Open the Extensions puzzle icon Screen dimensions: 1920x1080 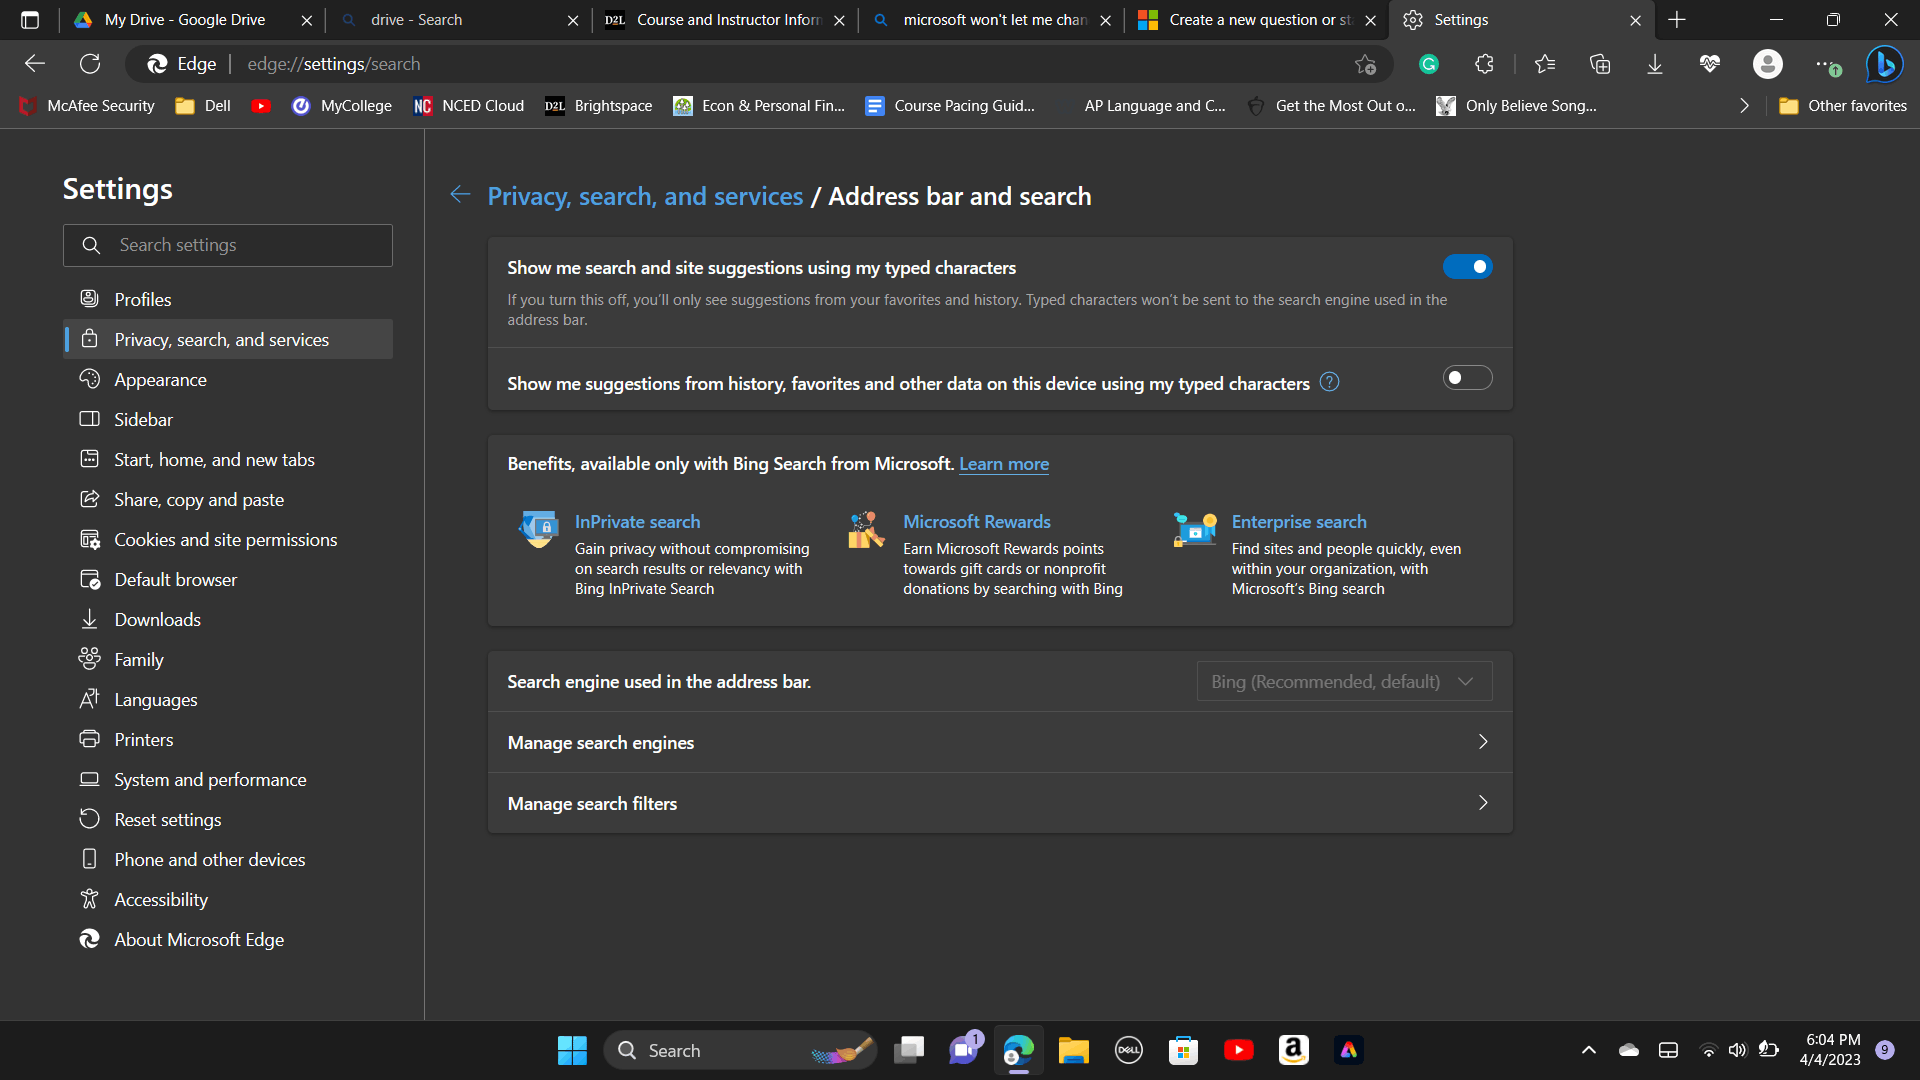point(1484,64)
